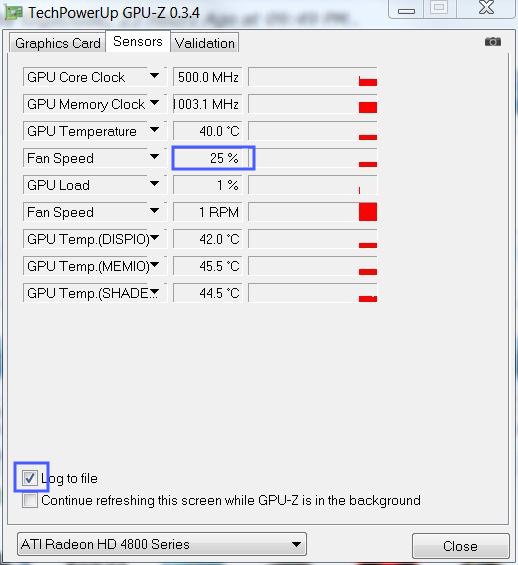The image size is (518, 565).
Task: Click the Fan Speed RPM history graph
Action: [313, 212]
